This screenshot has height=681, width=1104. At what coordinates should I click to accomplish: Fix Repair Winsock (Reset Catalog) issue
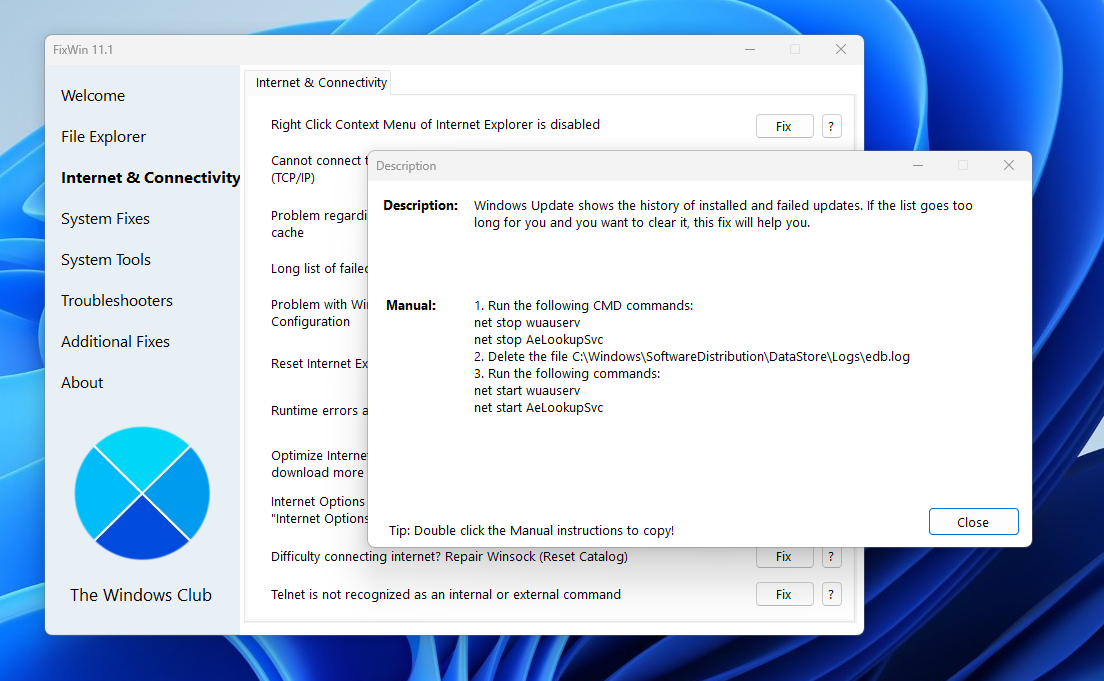[x=784, y=557]
